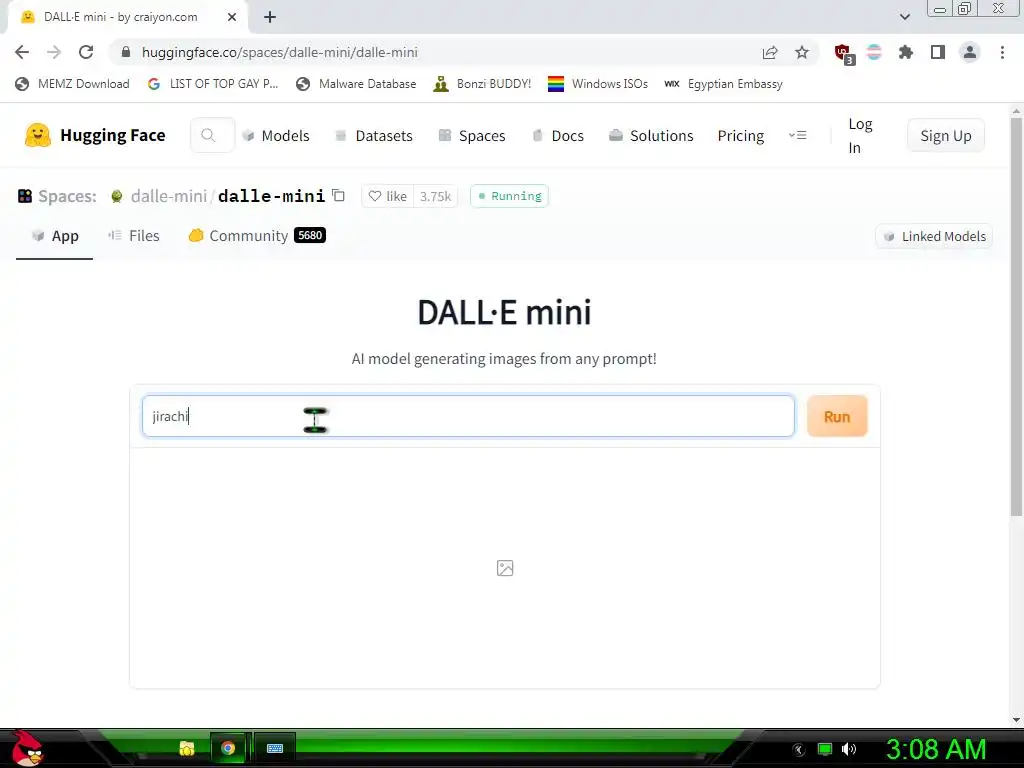The image size is (1024, 768).
Task: Click the orange Run button
Action: click(837, 416)
